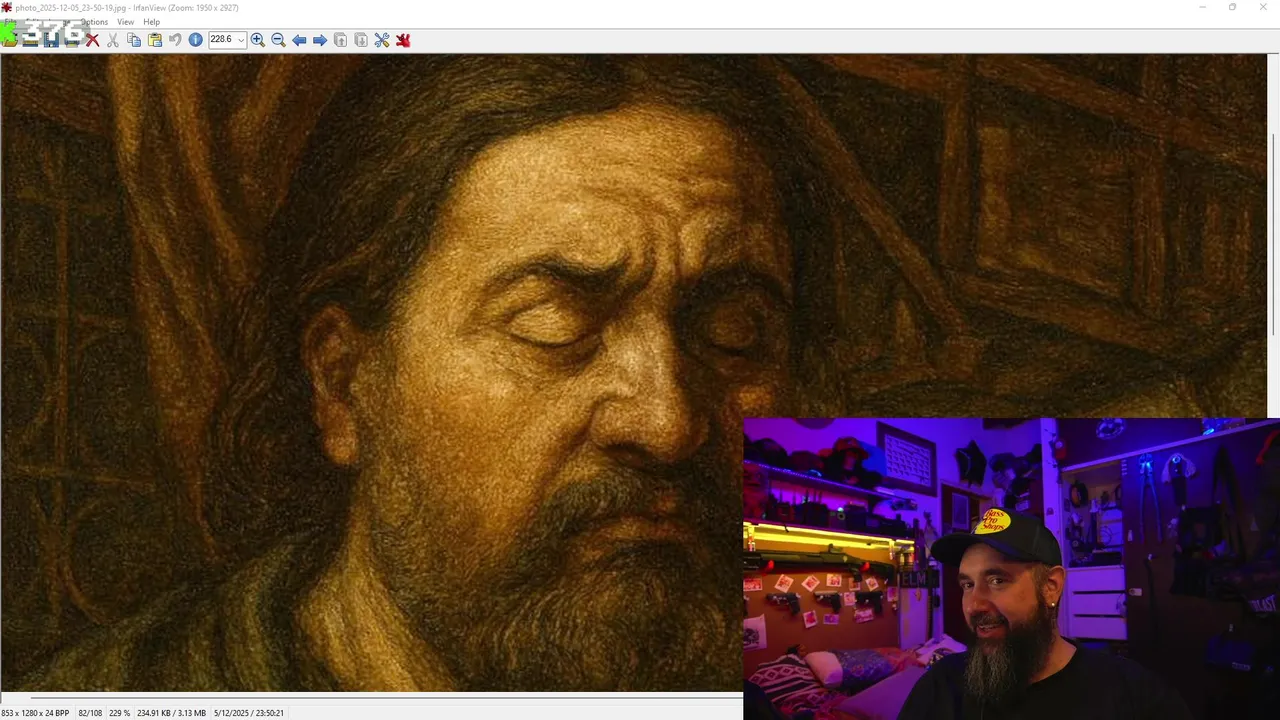Viewport: 1280px width, 720px height.
Task: Go to next image with right arrow
Action: click(320, 40)
